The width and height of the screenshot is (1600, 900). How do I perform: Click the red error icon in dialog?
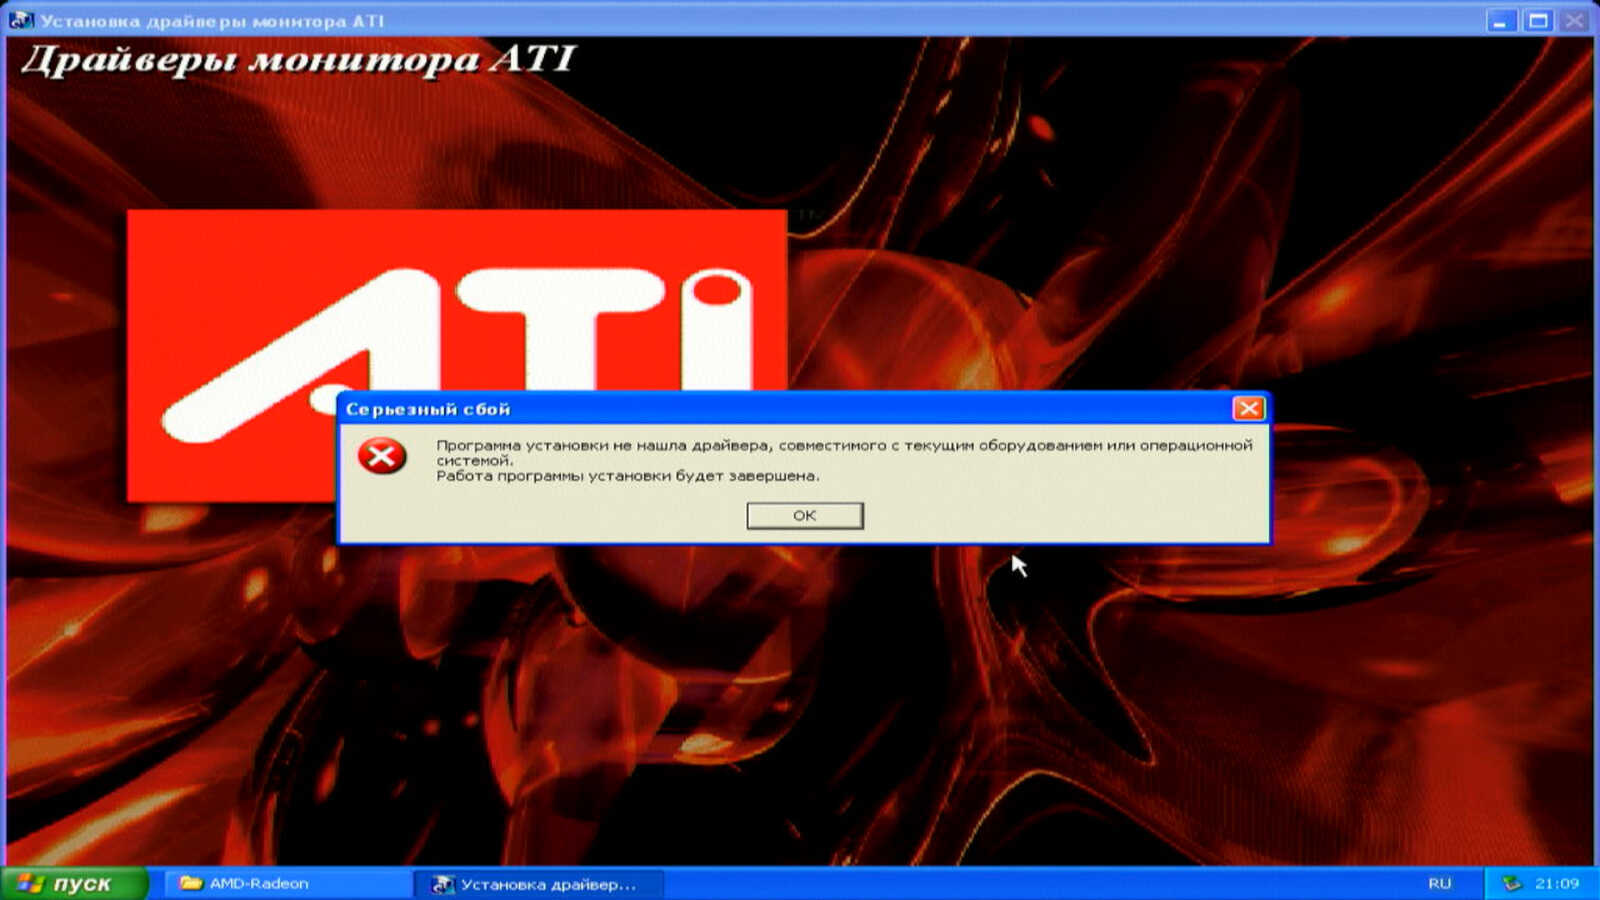pos(382,456)
